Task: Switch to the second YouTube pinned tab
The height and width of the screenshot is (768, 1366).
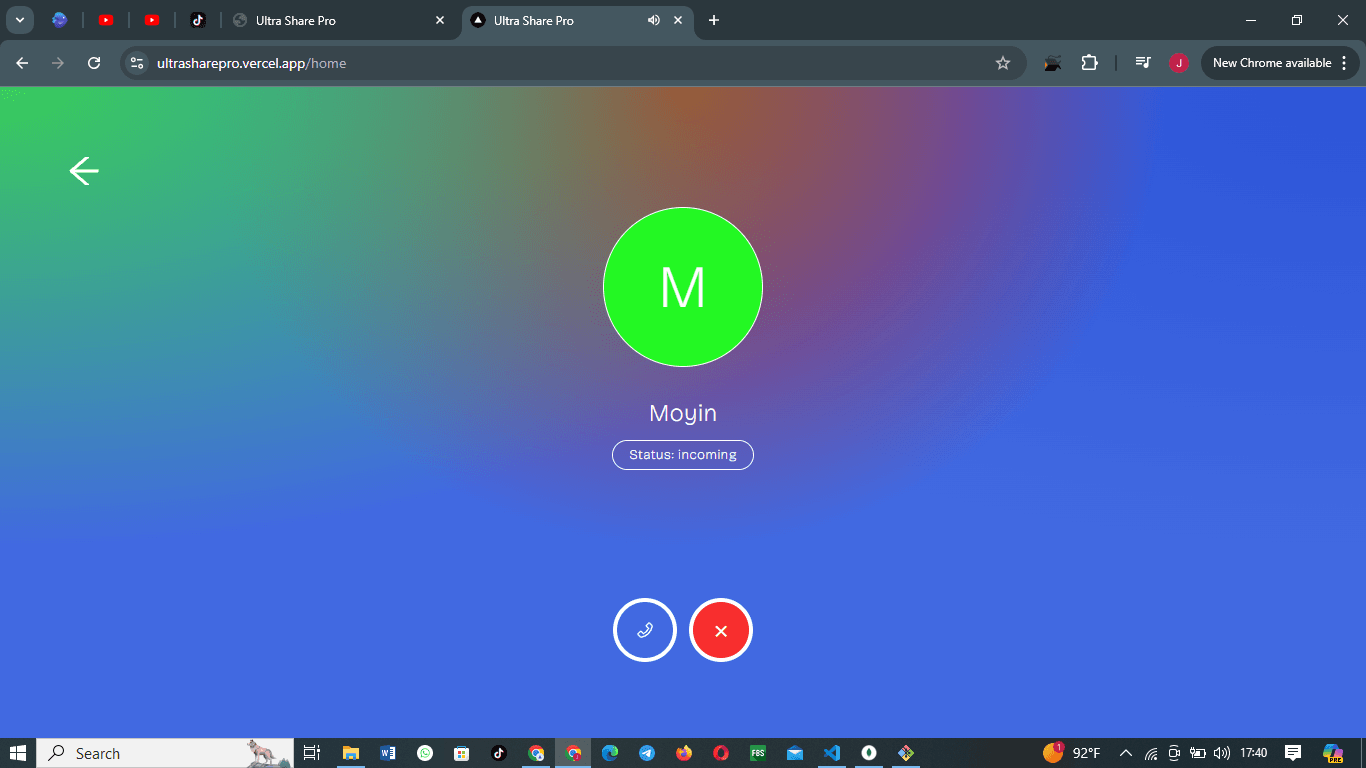Action: 152,20
